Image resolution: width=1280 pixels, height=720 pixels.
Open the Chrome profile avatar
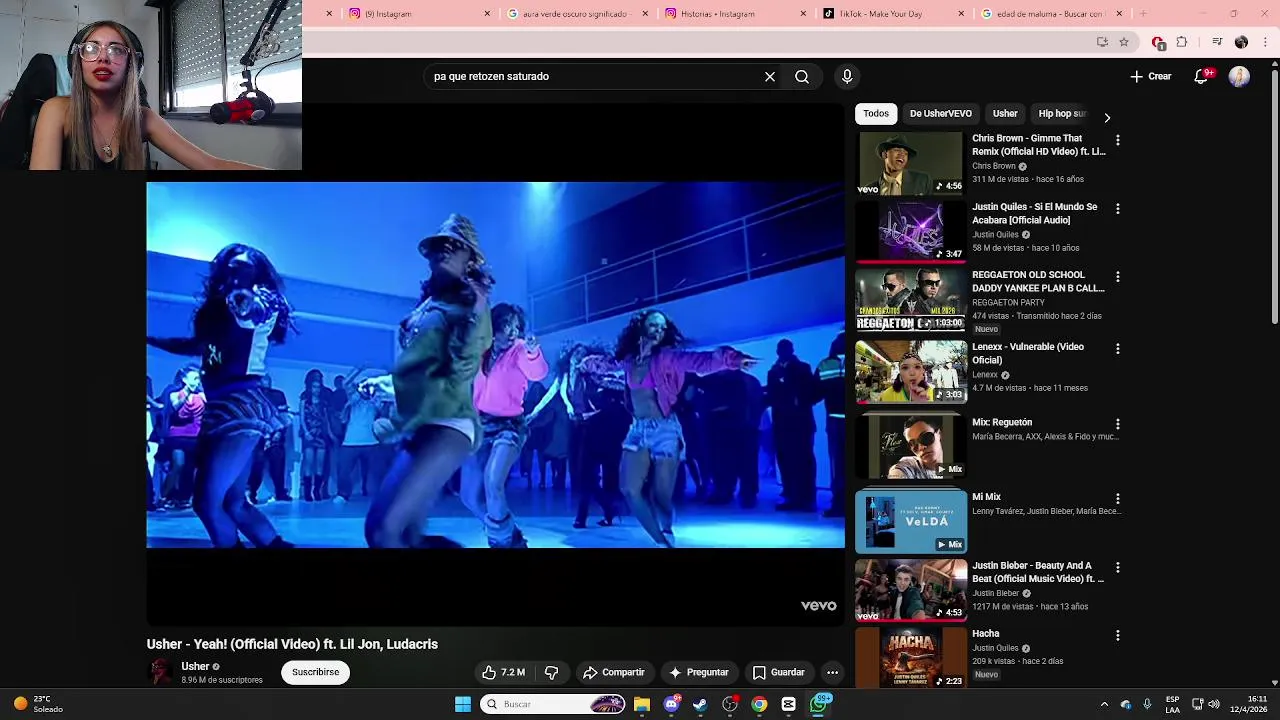click(x=1241, y=42)
